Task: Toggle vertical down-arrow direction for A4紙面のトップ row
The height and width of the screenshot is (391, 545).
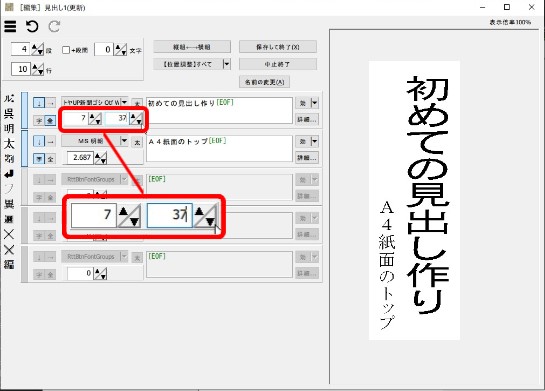Action: [x=39, y=141]
